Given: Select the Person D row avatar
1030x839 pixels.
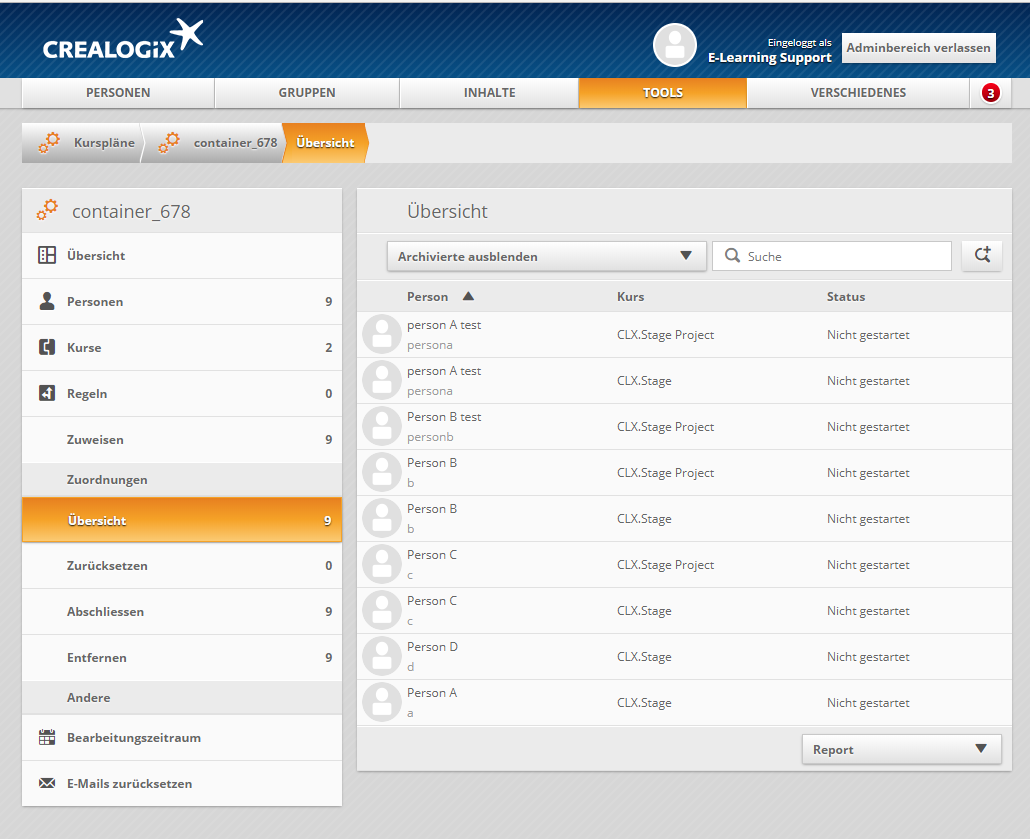Looking at the screenshot, I should pos(381,656).
